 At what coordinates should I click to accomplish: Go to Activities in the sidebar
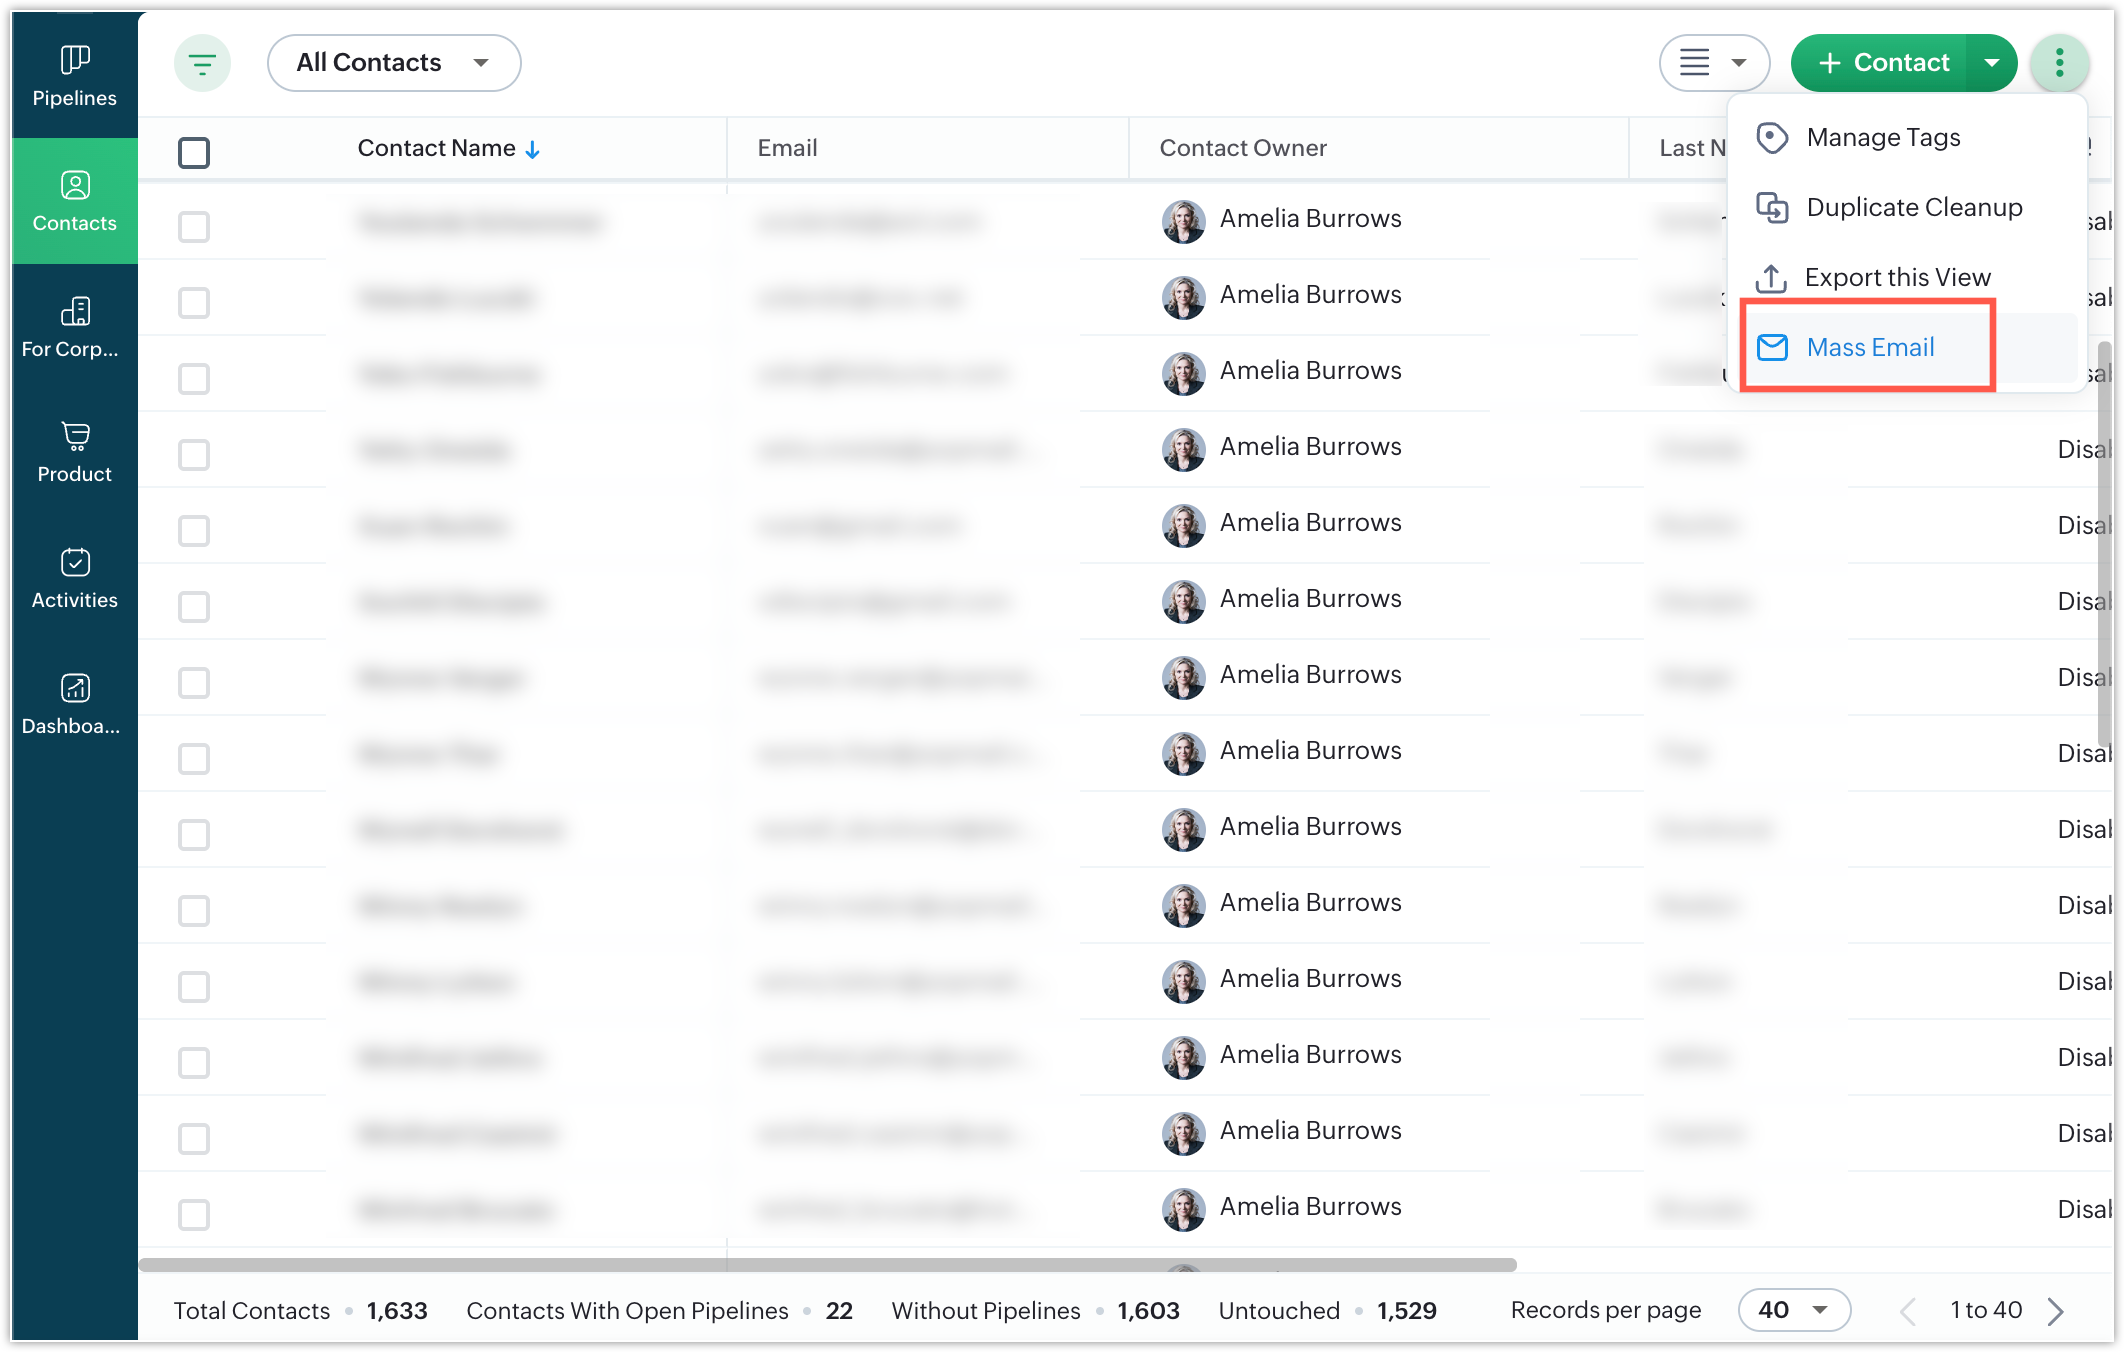(x=75, y=578)
